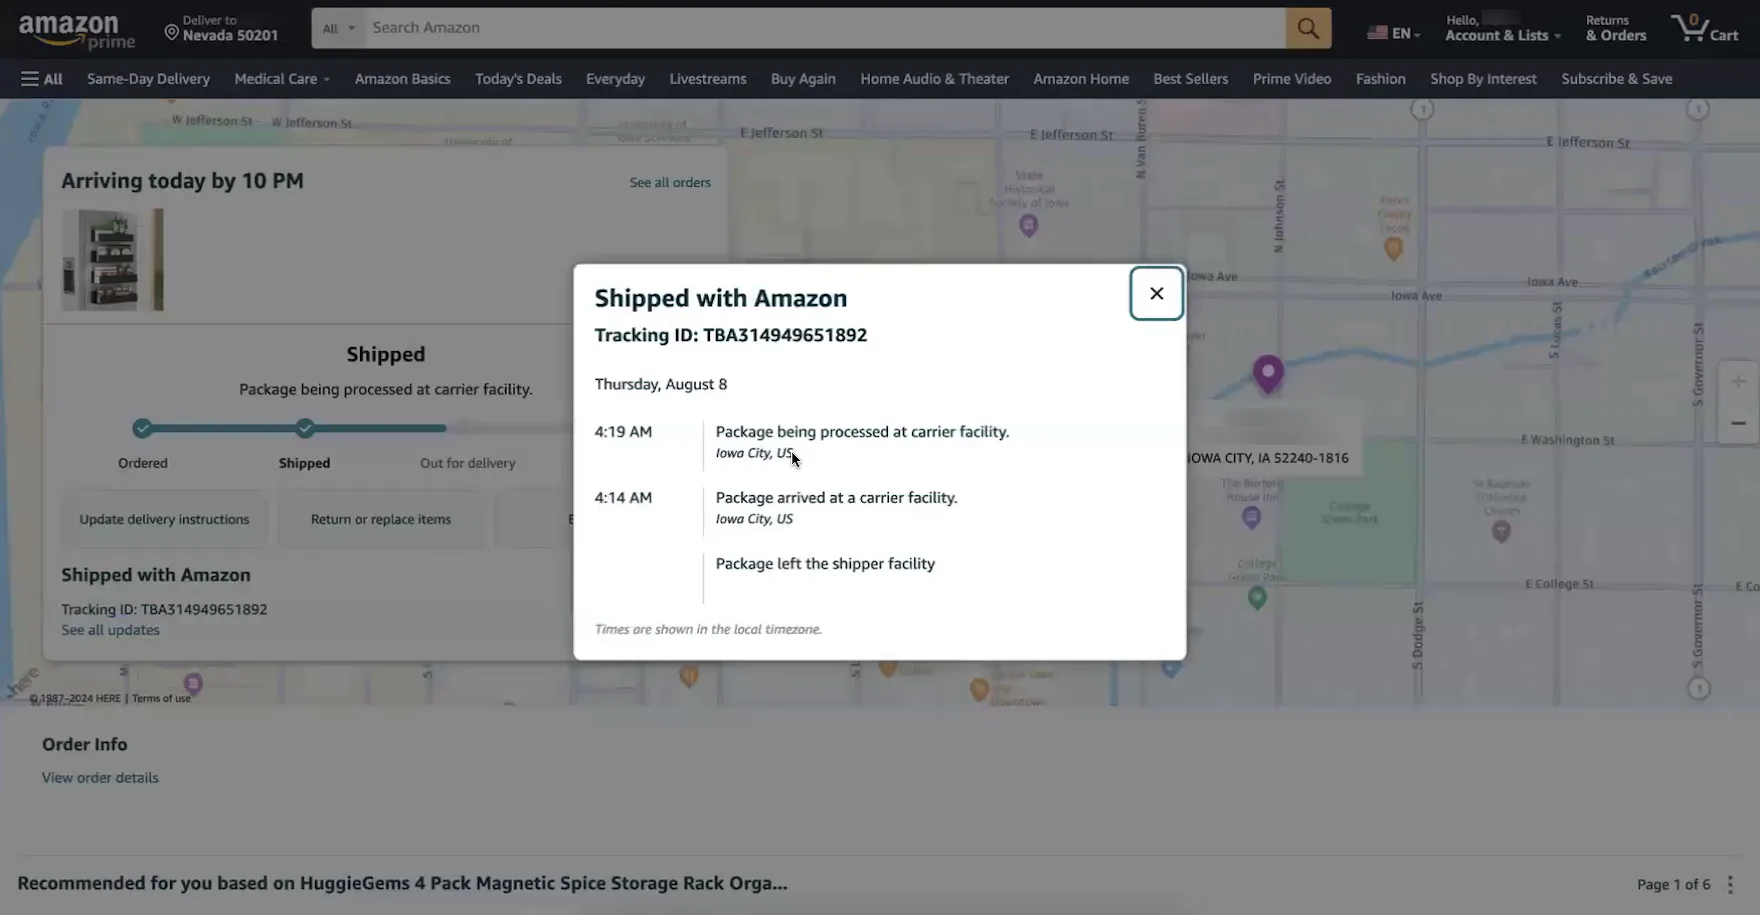Viewport: 1760px width, 915px height.
Task: Close the Shipped with Amazon dialog
Action: pos(1156,293)
